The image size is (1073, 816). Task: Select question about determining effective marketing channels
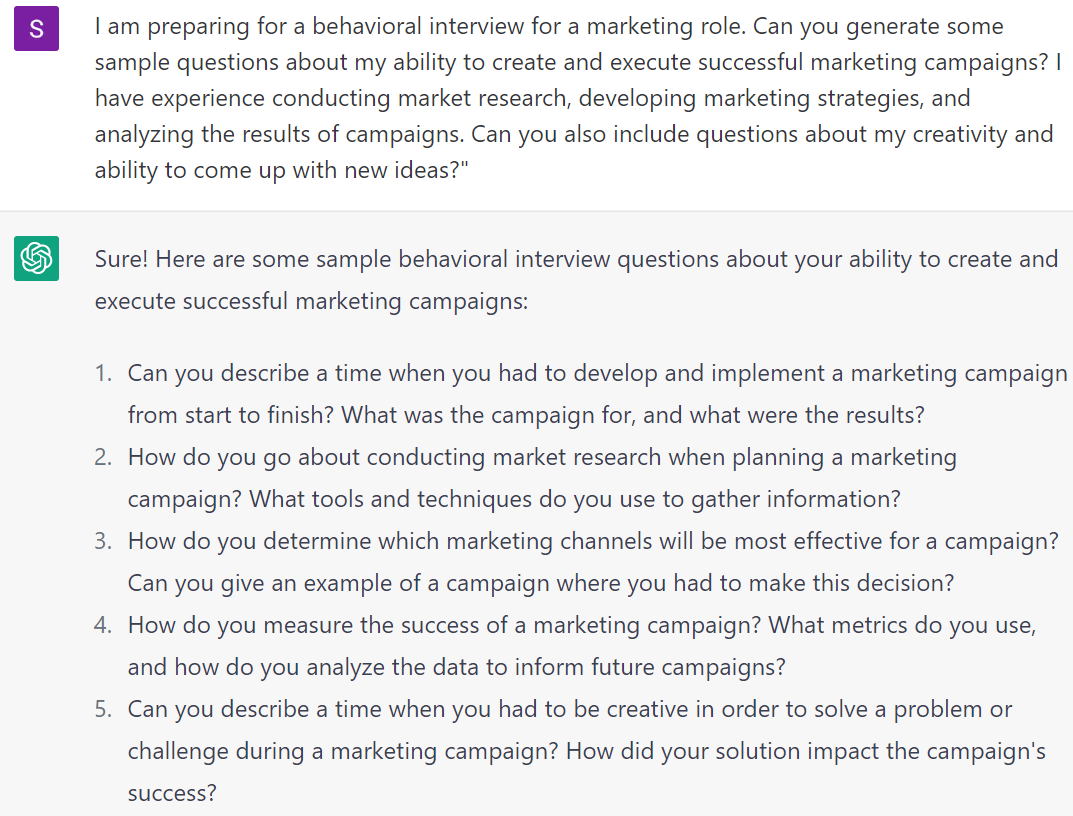coord(592,542)
